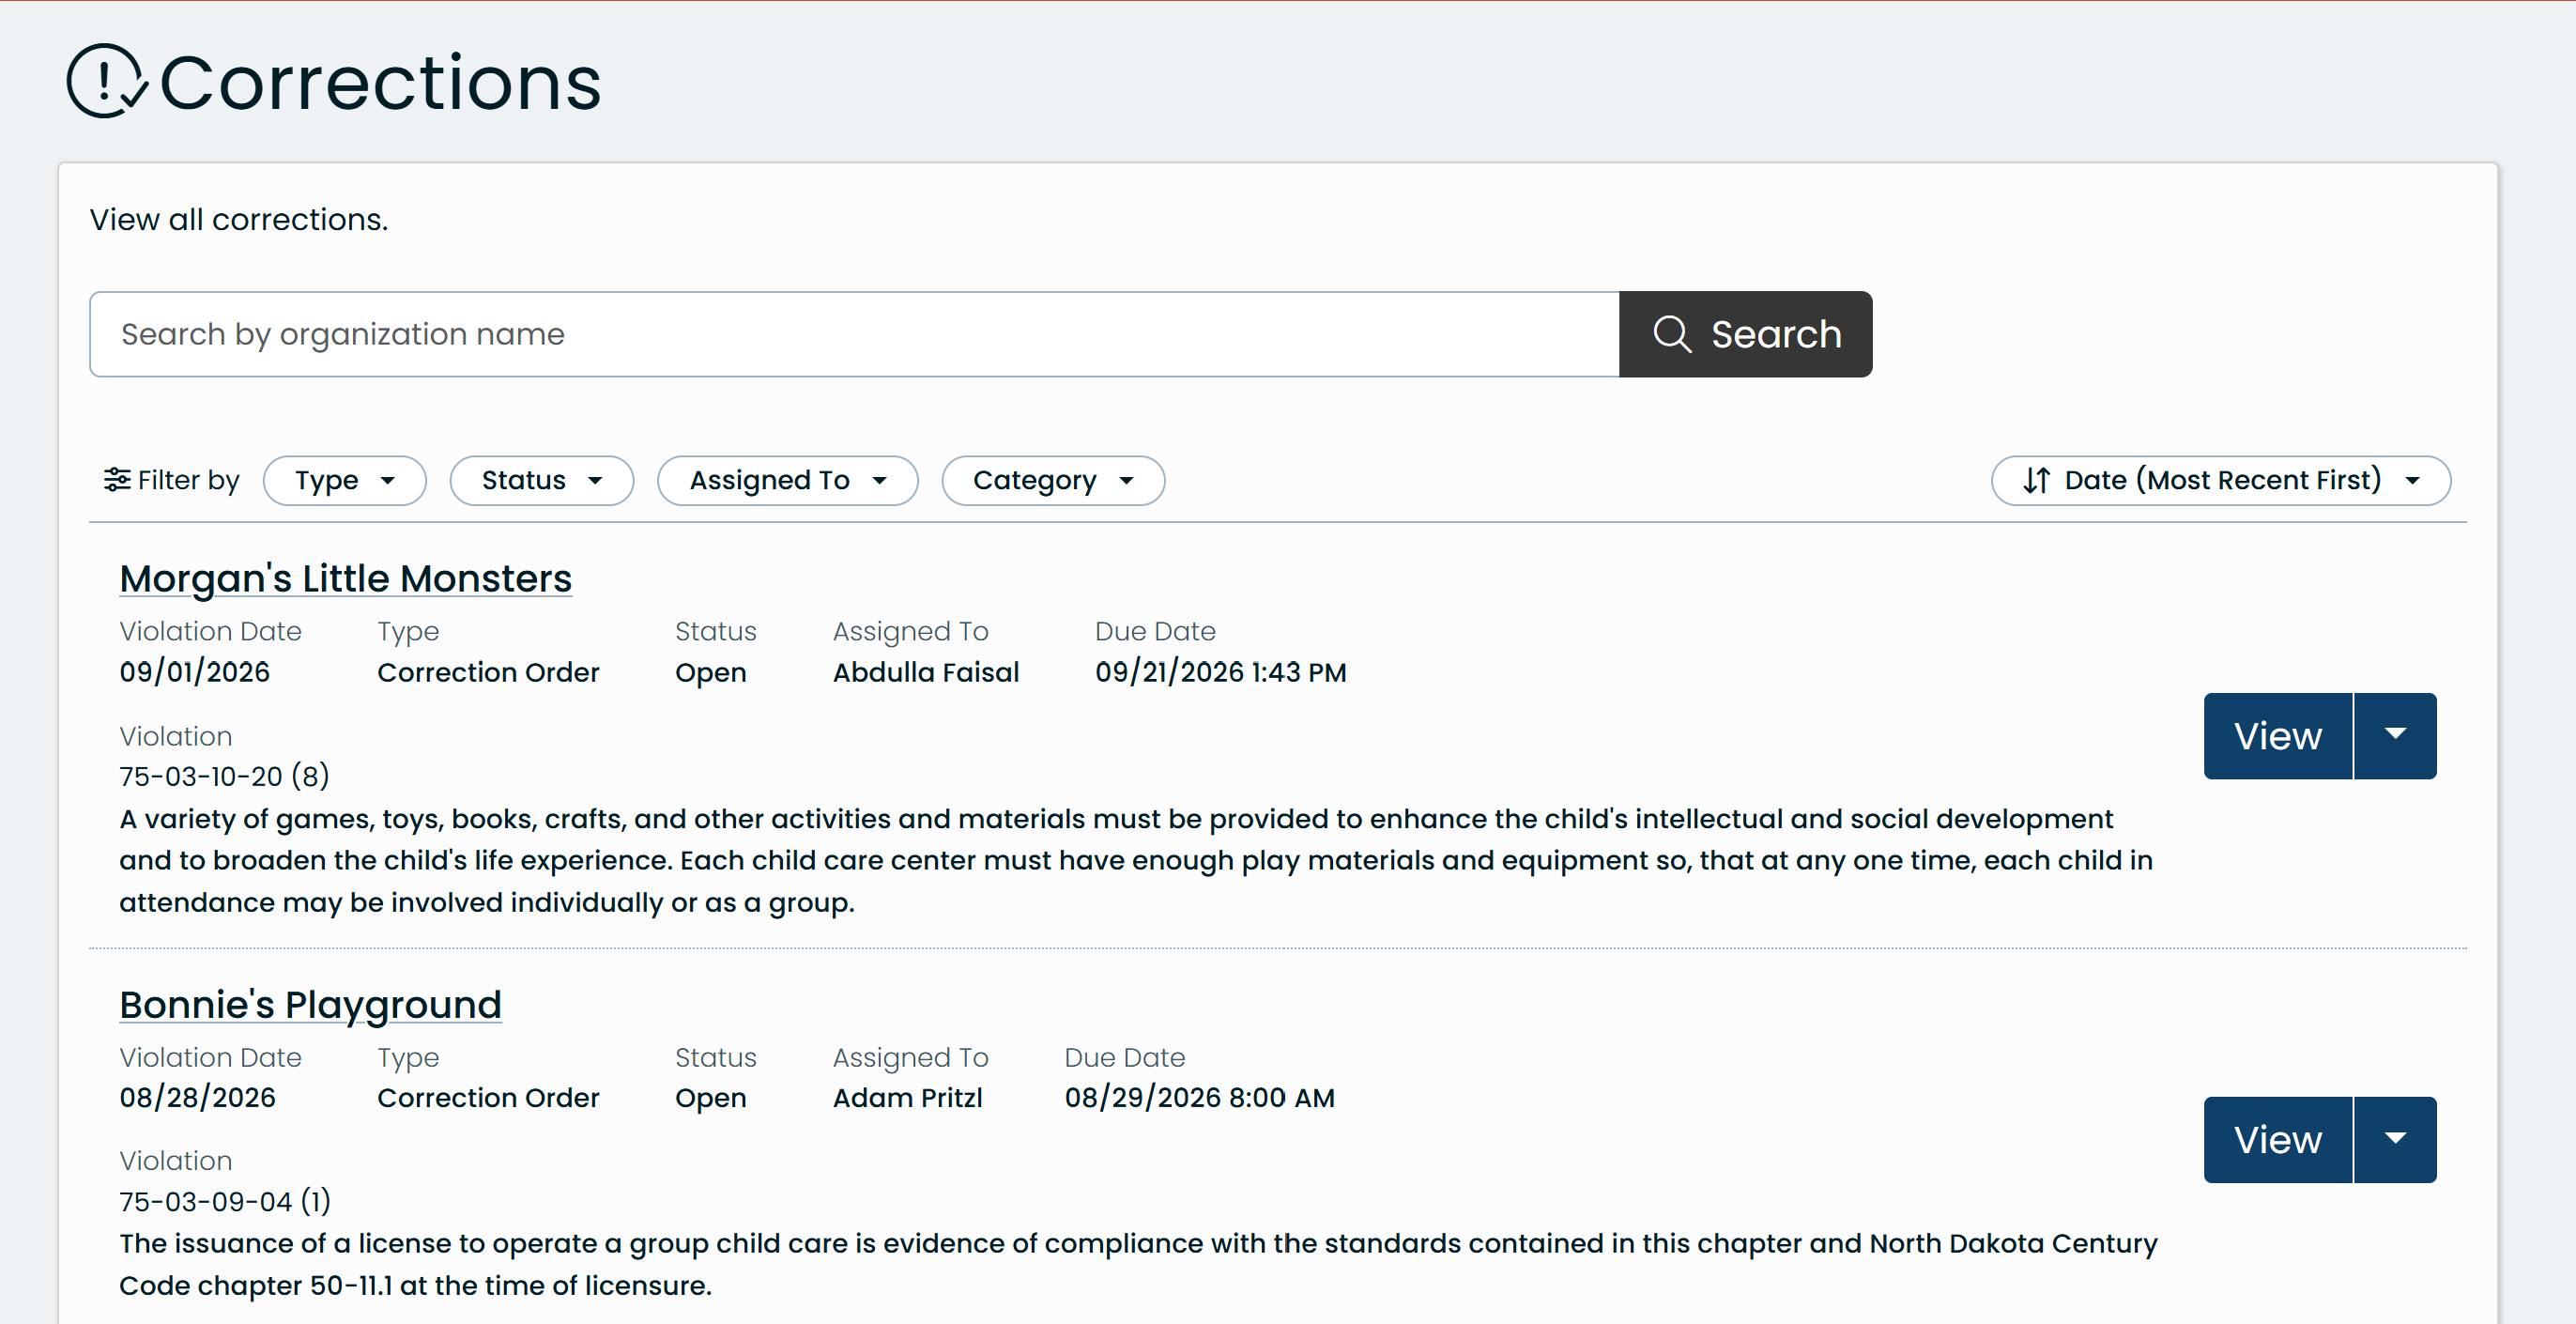Open the Date (Most Recent First) sort dropdown

(2220, 481)
